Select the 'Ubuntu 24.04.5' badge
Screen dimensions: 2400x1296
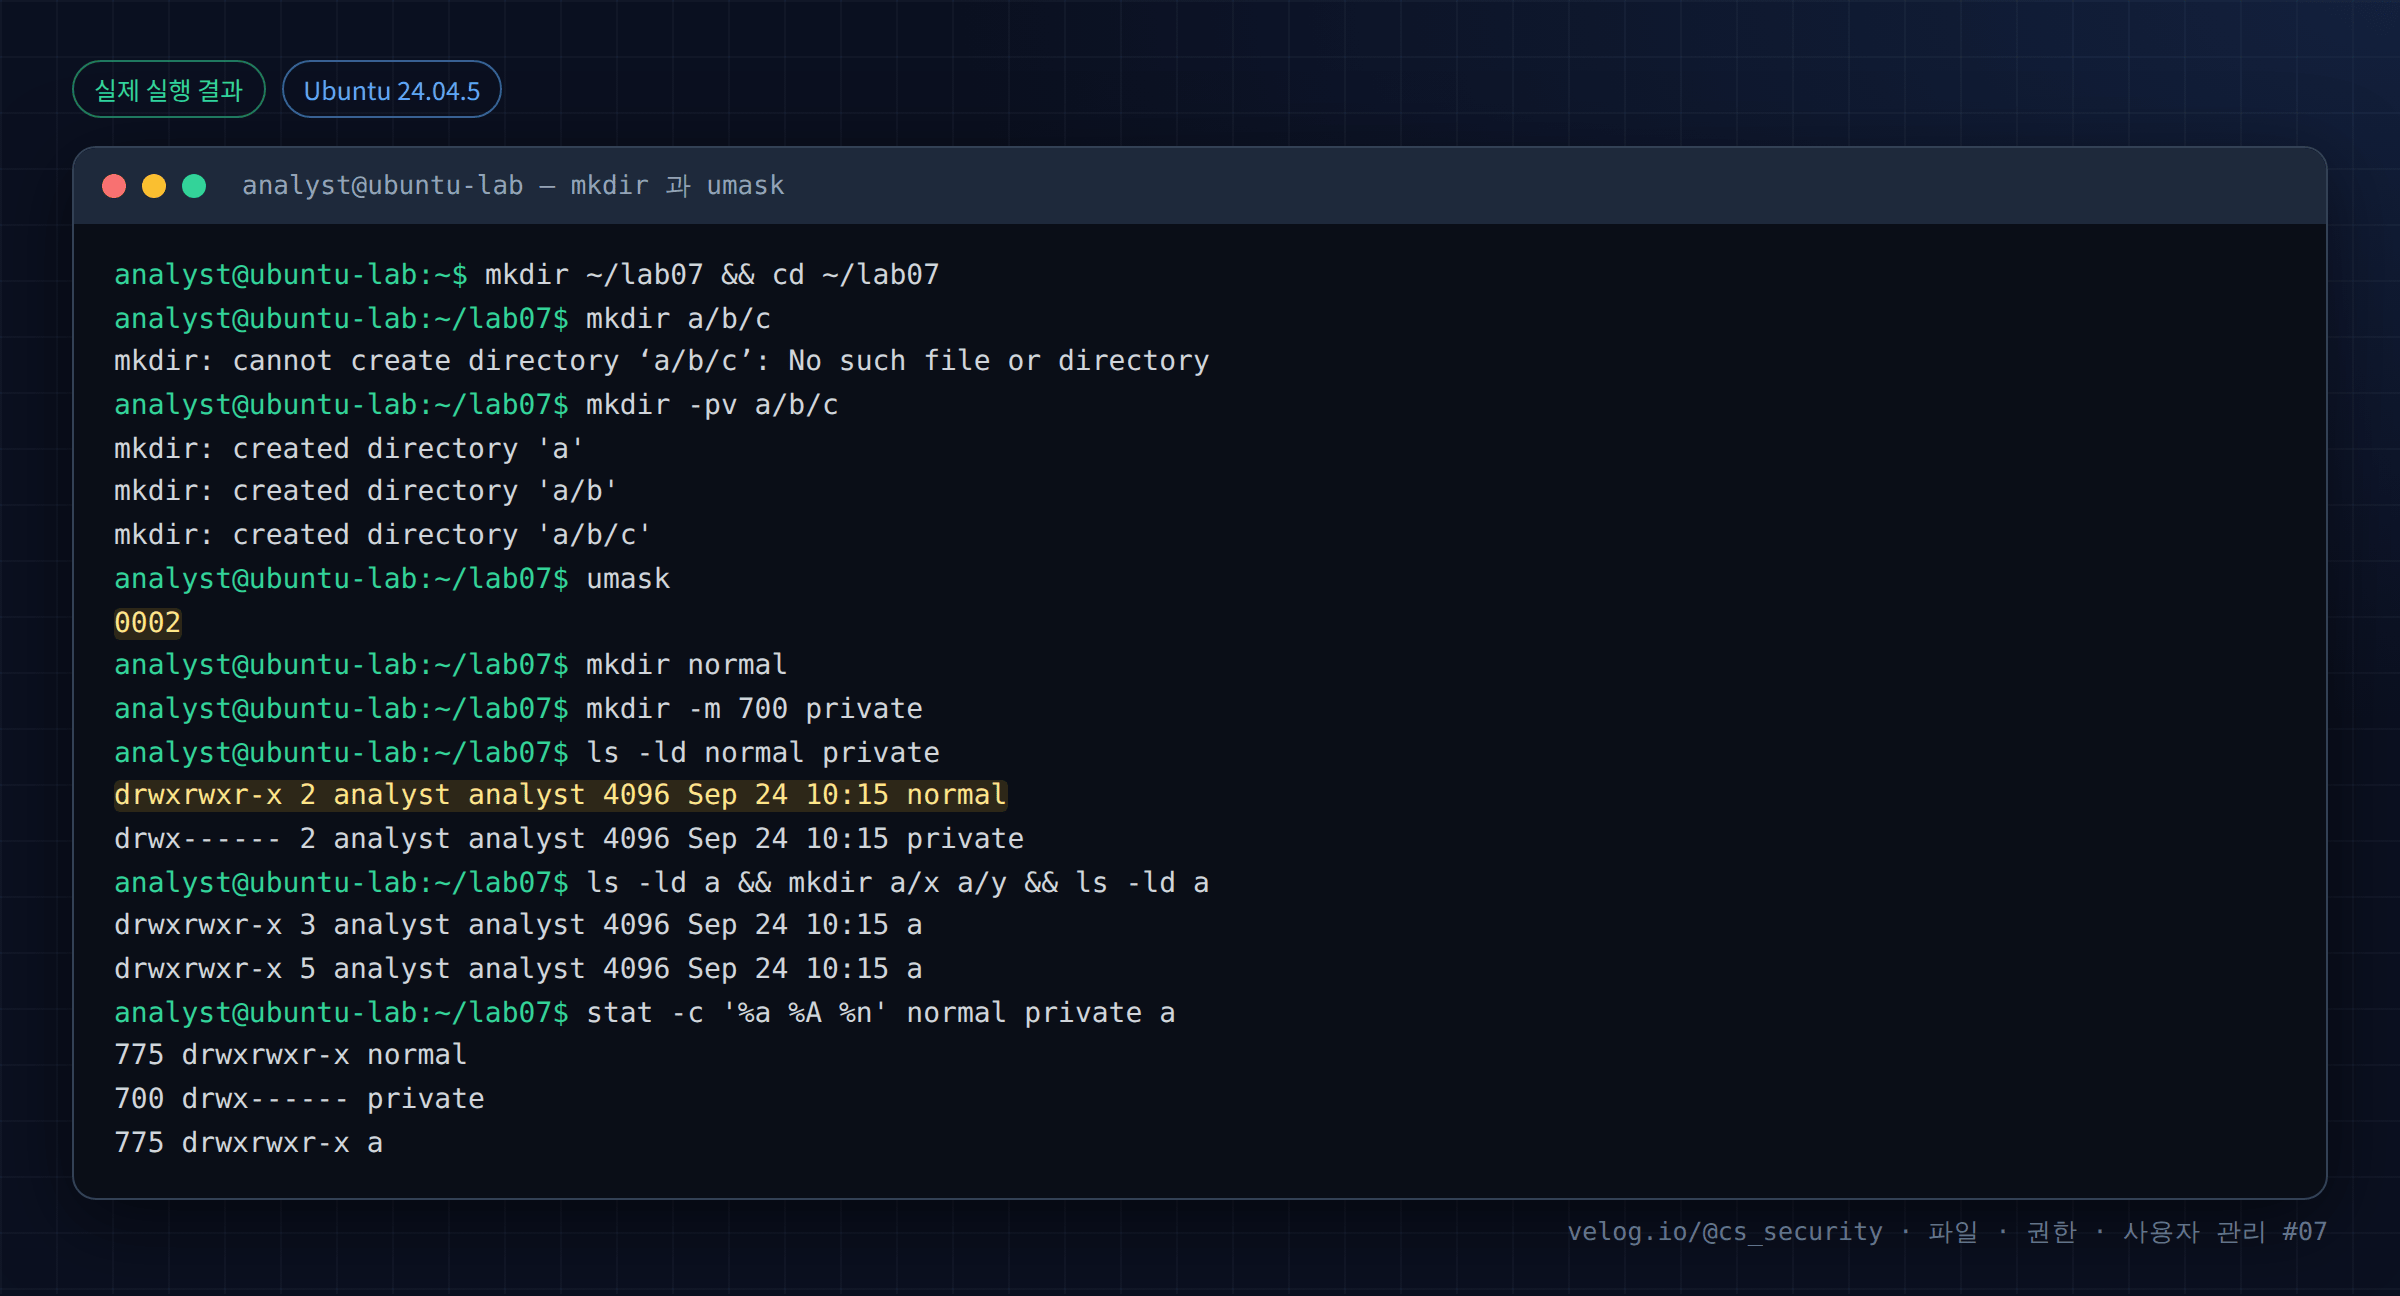click(392, 90)
